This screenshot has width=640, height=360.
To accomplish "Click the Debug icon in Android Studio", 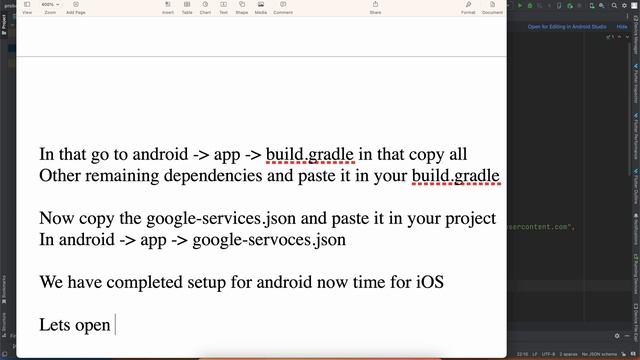I will click(x=530, y=6).
